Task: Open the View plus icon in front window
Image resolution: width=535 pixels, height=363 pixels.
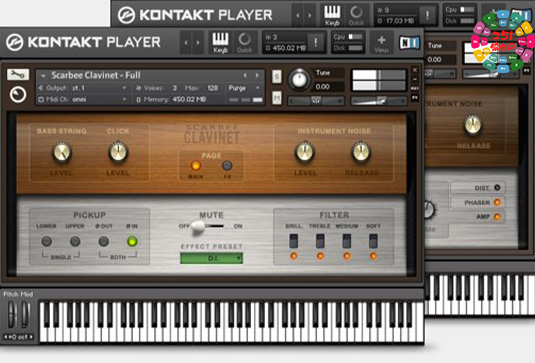Action: click(x=381, y=43)
